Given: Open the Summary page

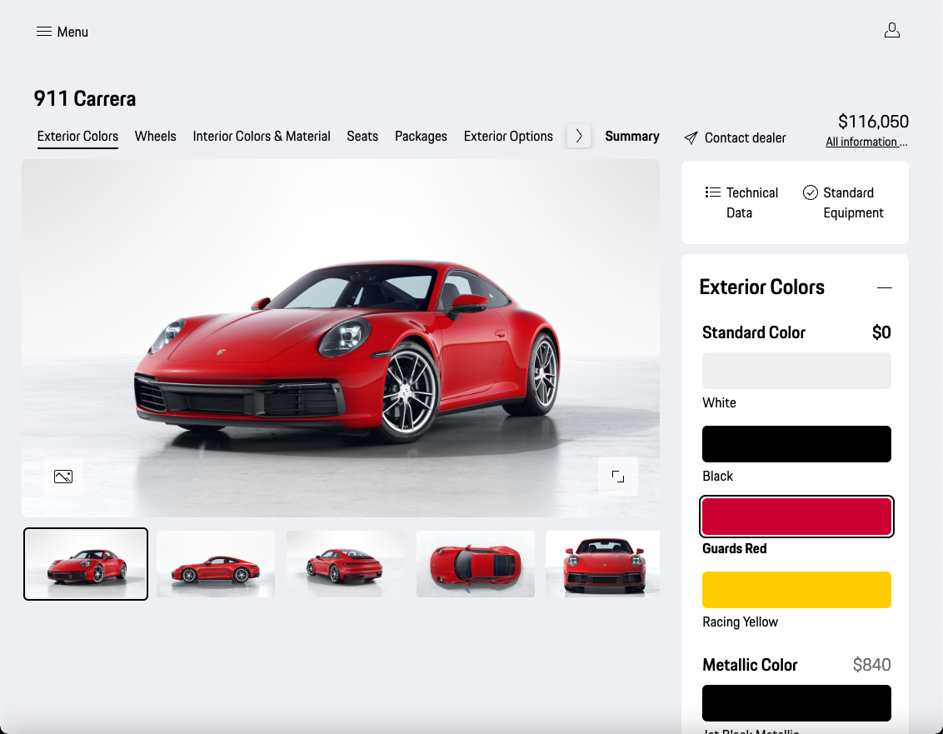Looking at the screenshot, I should pos(631,136).
